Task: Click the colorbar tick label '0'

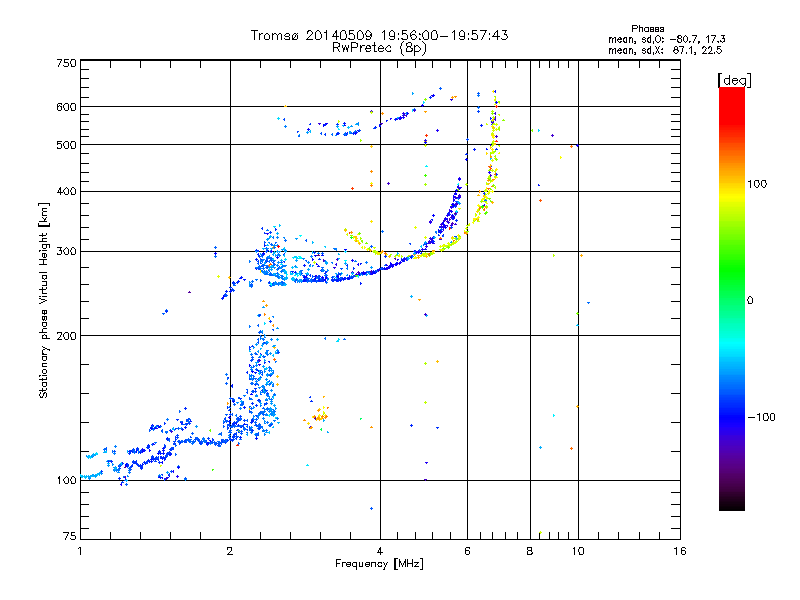Action: 750,301
